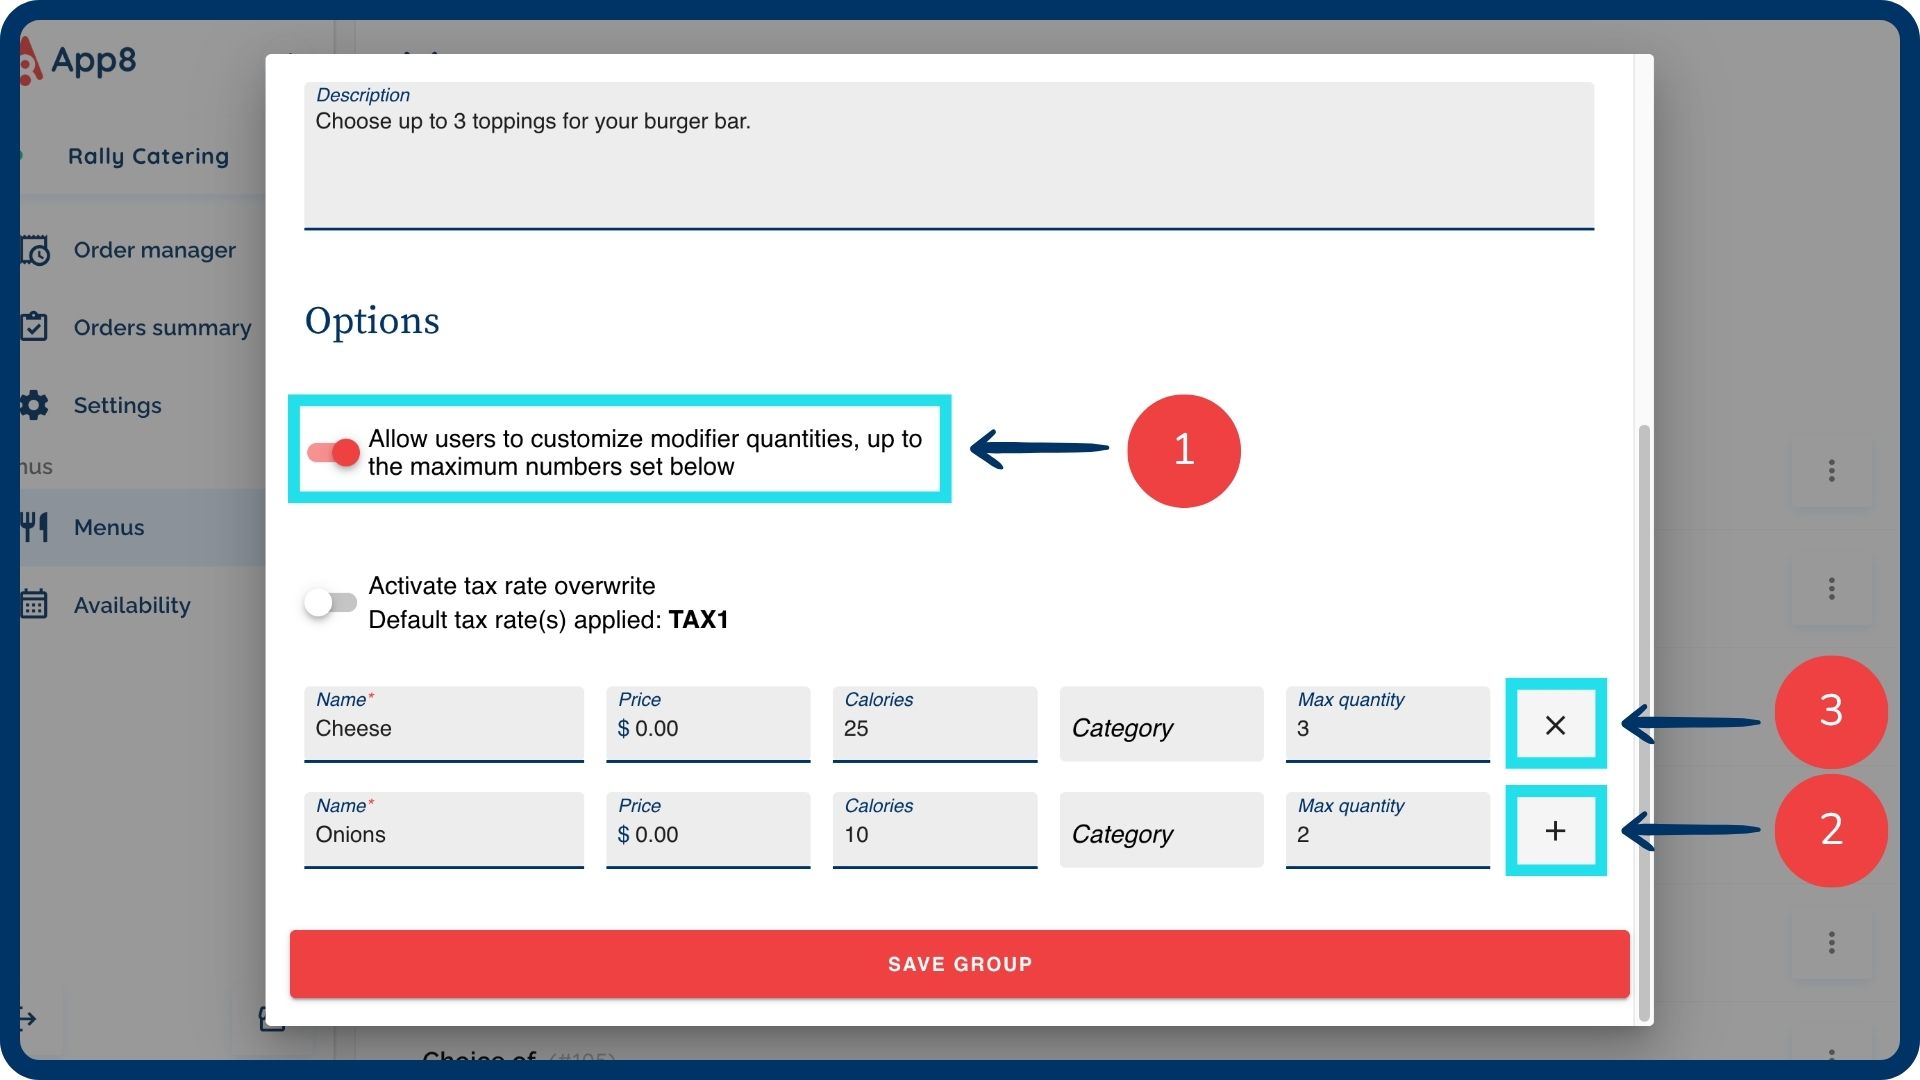1920x1080 pixels.
Task: Disable customize modifier quantities toggle
Action: point(333,453)
